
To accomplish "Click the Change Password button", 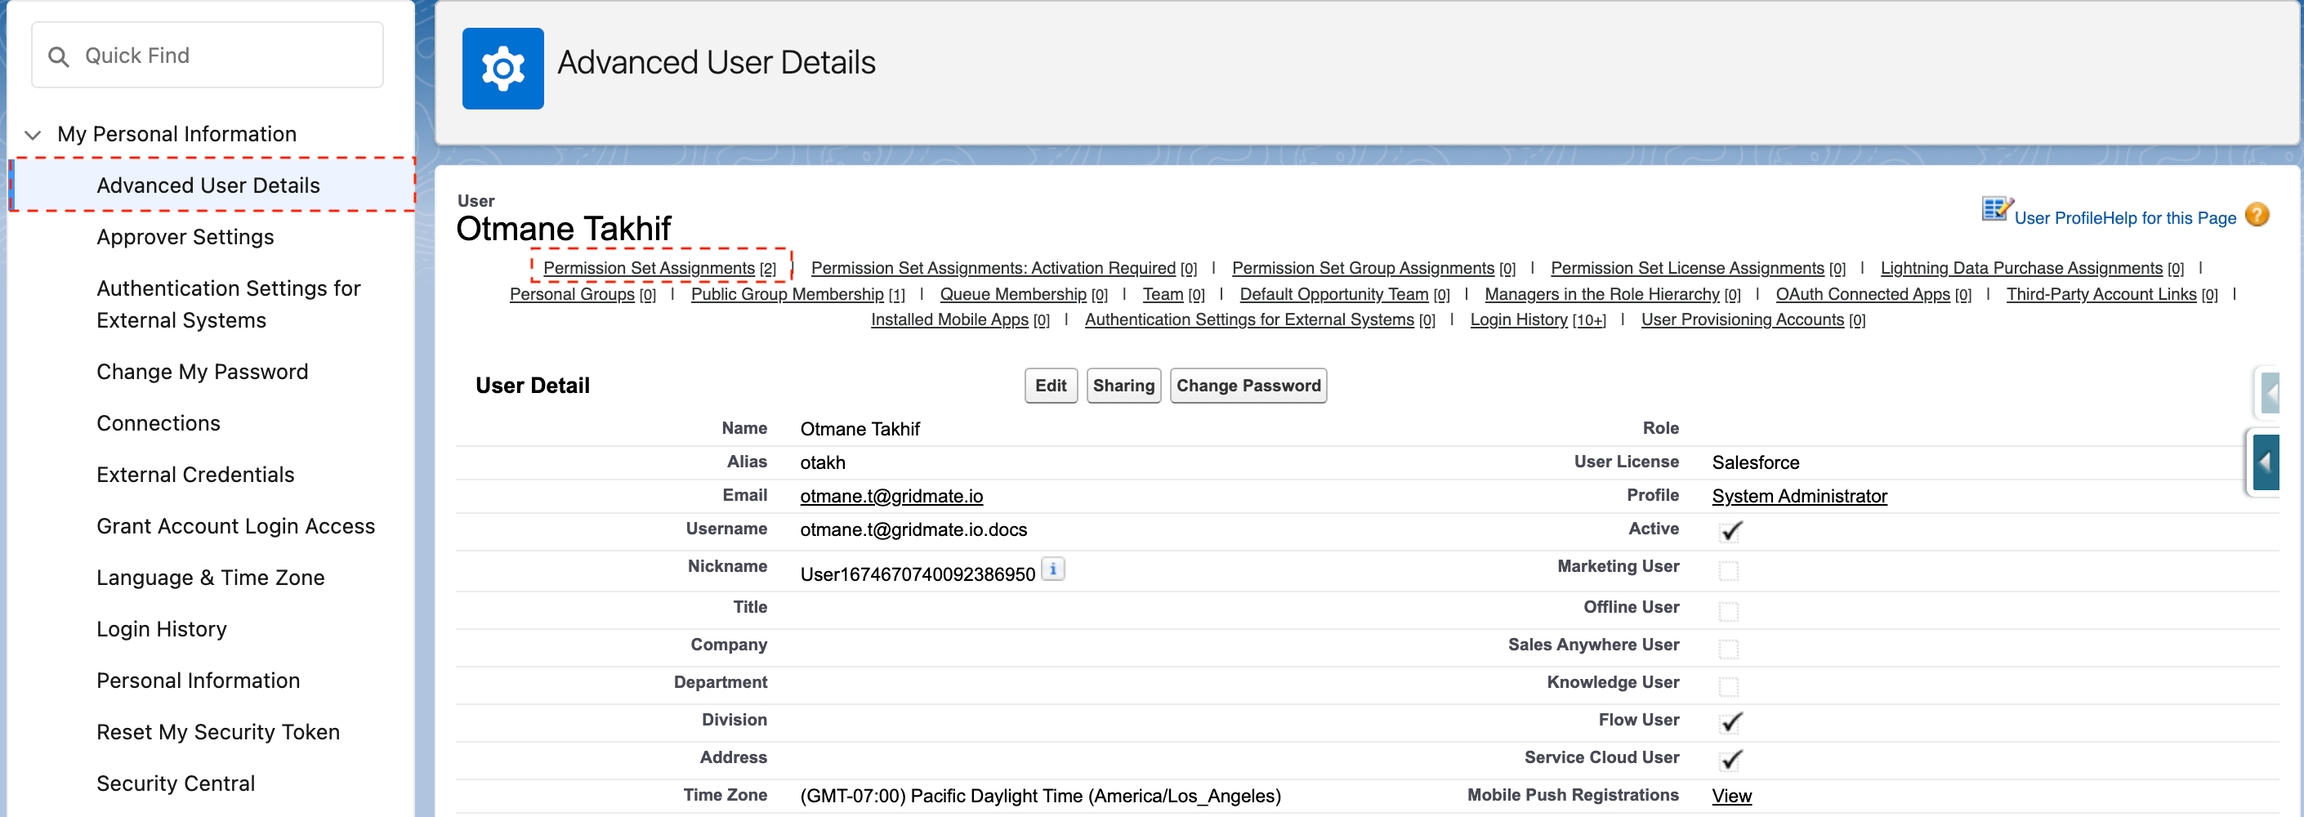I will coord(1247,386).
